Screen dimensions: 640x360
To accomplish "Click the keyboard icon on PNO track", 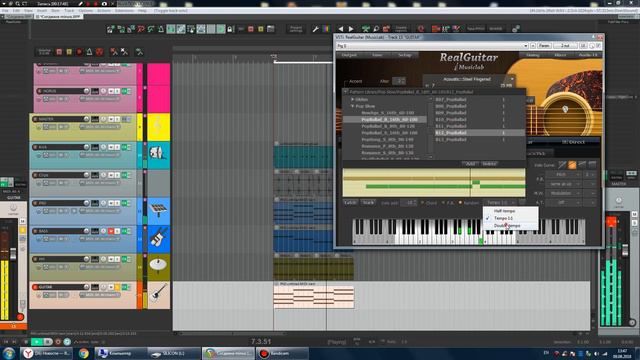I will 158,211.
